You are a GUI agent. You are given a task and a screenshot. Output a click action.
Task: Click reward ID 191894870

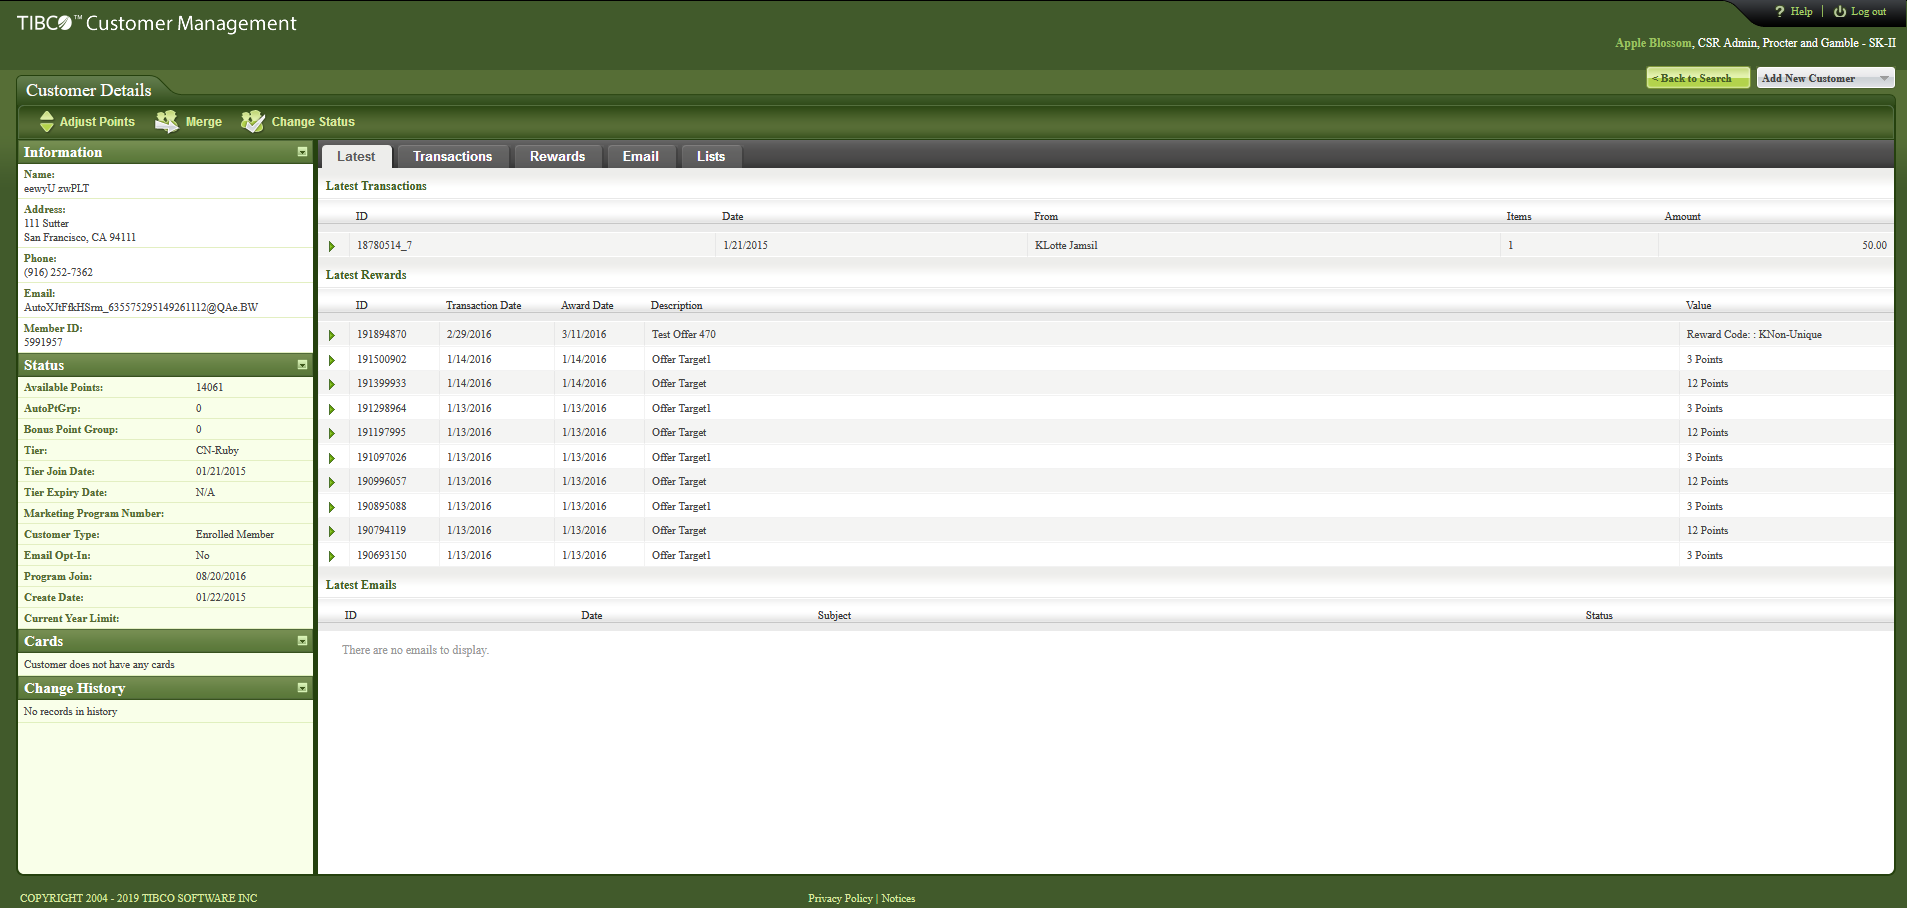click(x=381, y=334)
